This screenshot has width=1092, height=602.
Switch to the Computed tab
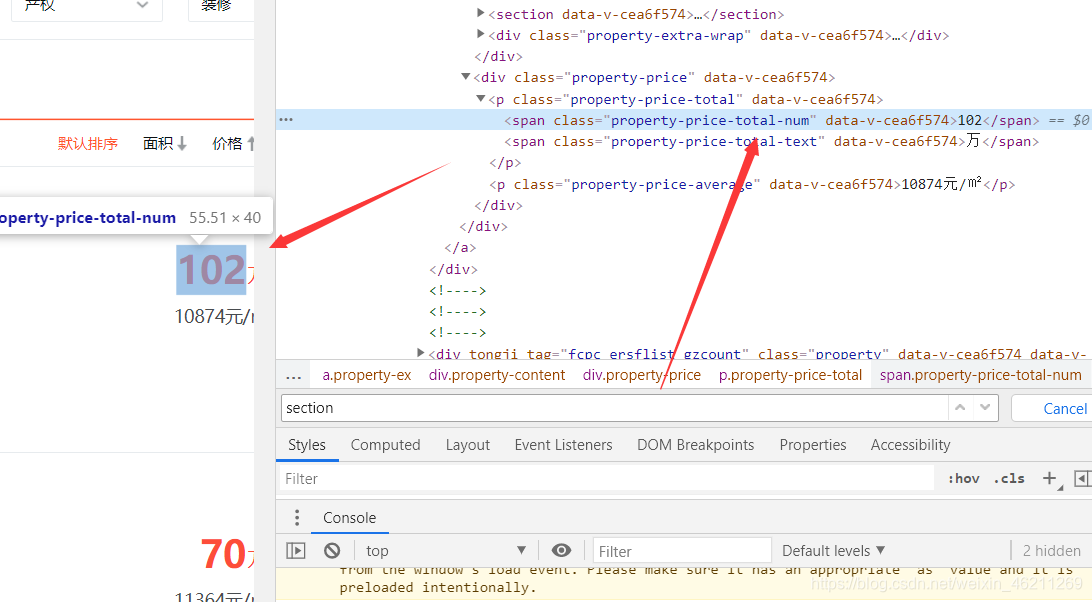click(385, 445)
